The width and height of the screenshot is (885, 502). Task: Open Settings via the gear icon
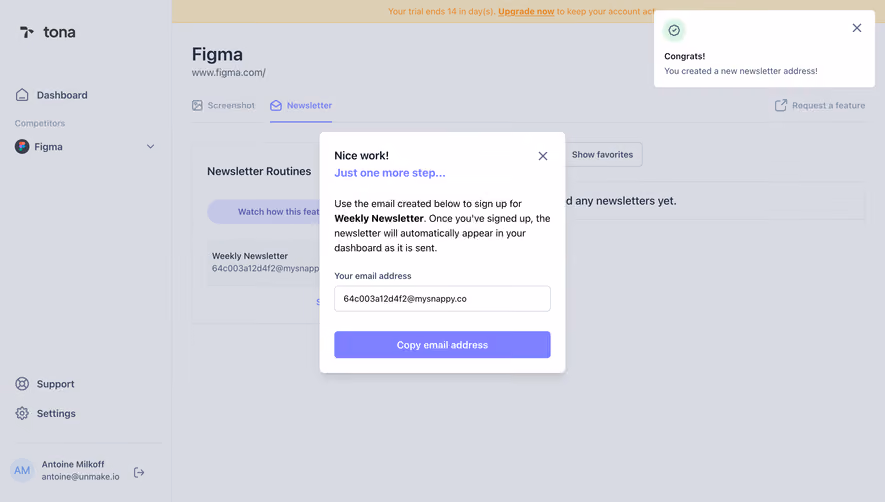point(22,413)
